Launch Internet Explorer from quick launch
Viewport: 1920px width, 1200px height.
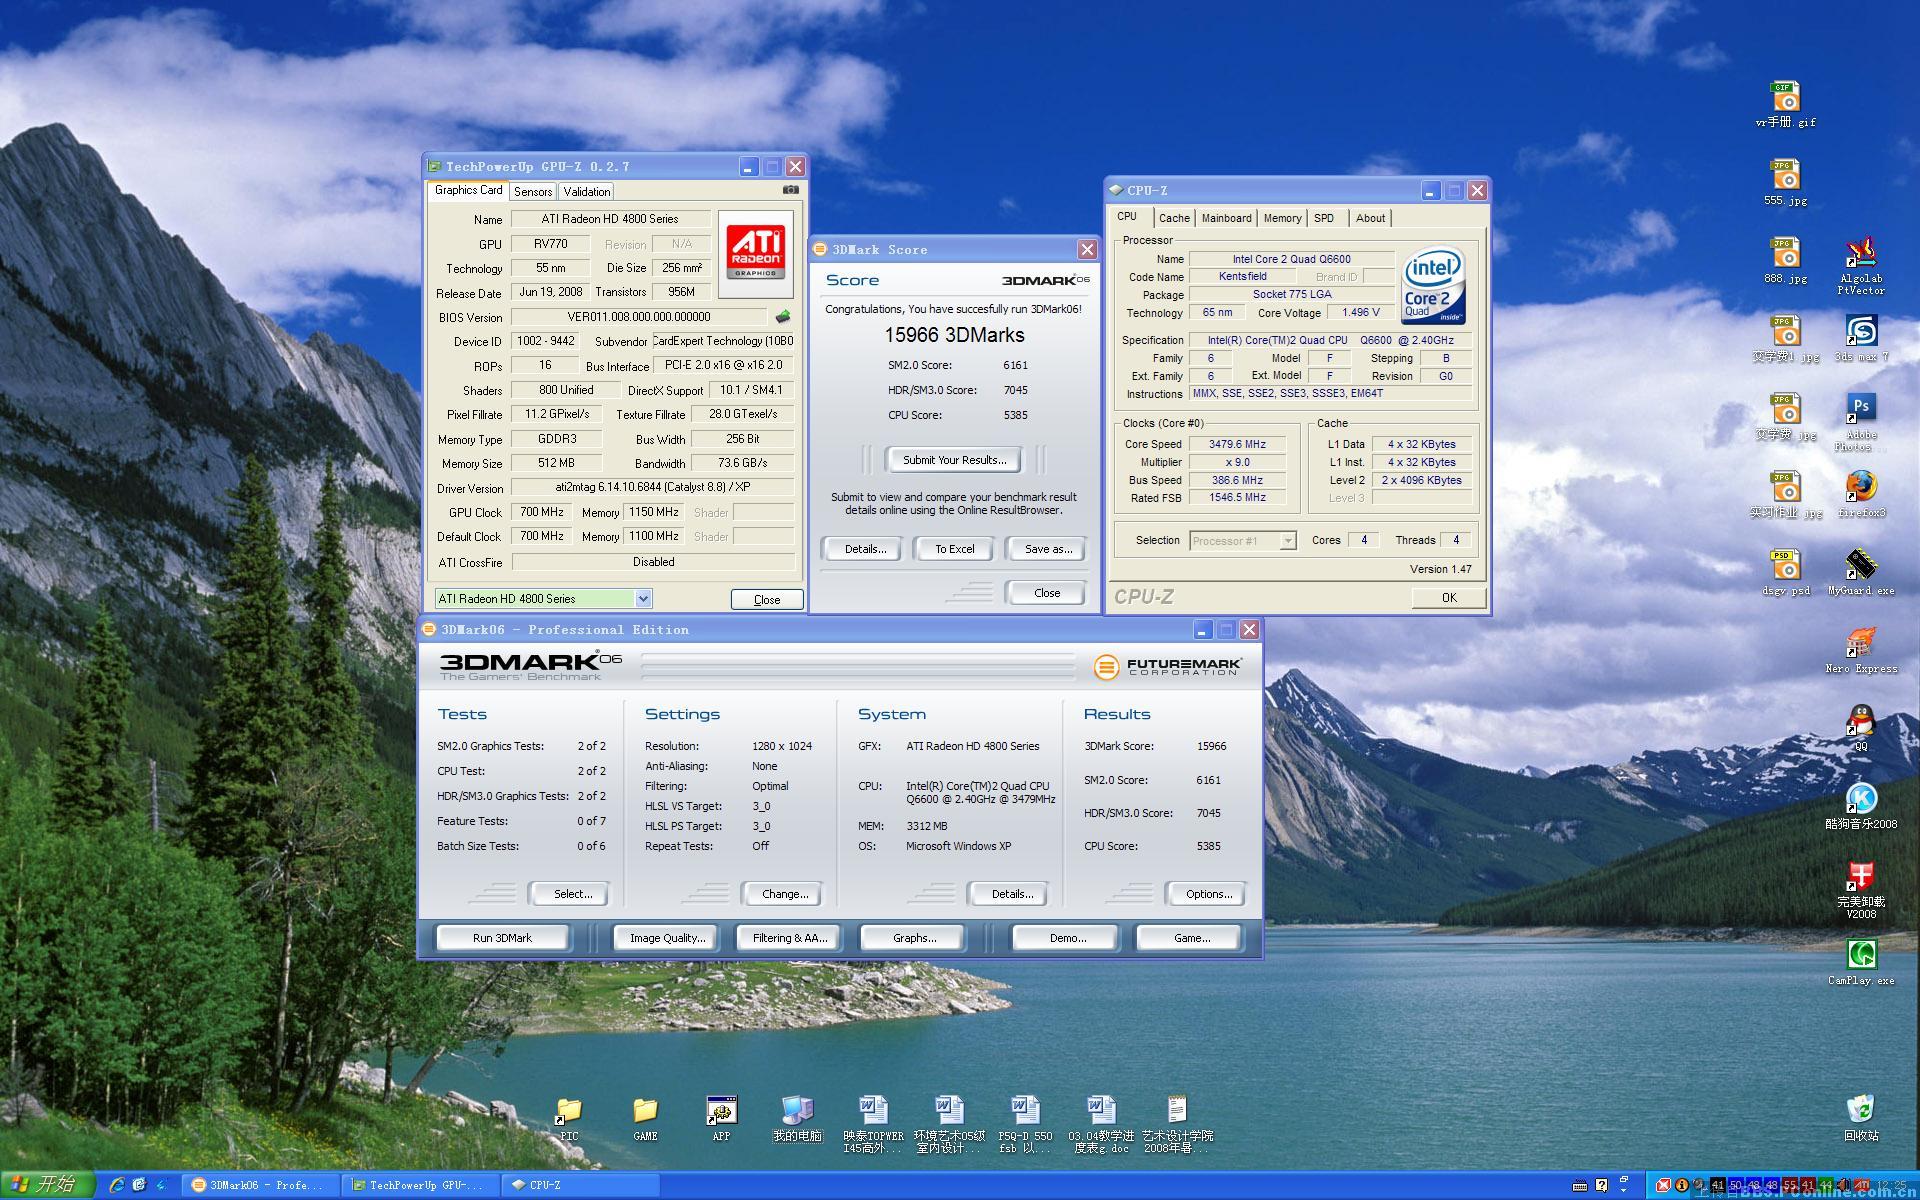pos(116,1185)
